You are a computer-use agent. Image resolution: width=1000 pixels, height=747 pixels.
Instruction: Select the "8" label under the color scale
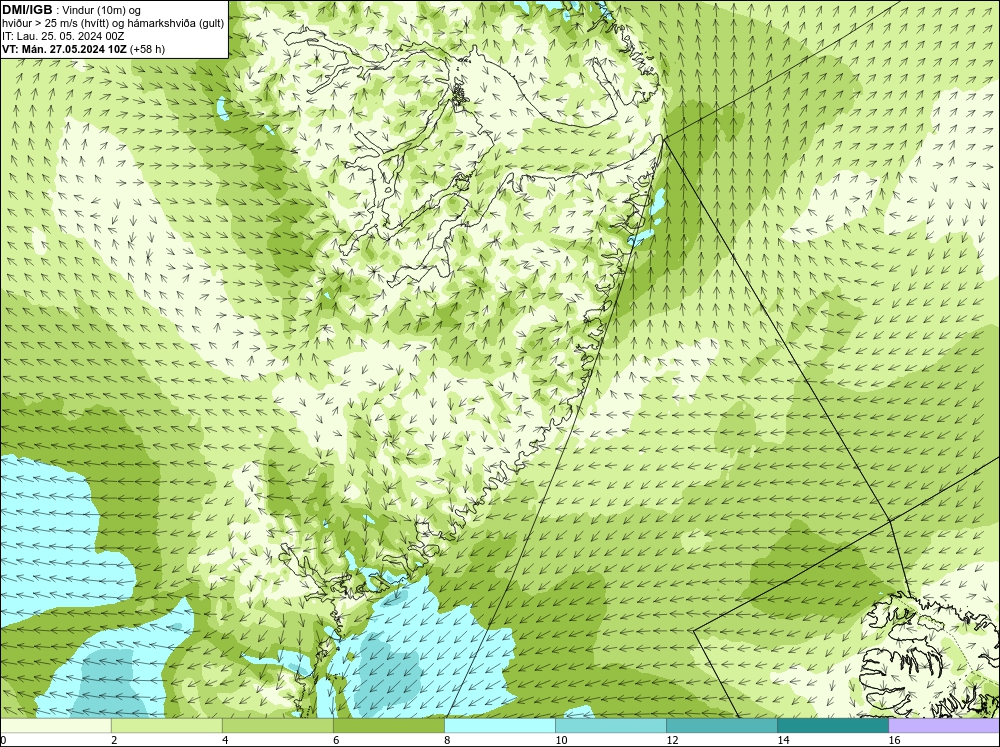coord(447,740)
